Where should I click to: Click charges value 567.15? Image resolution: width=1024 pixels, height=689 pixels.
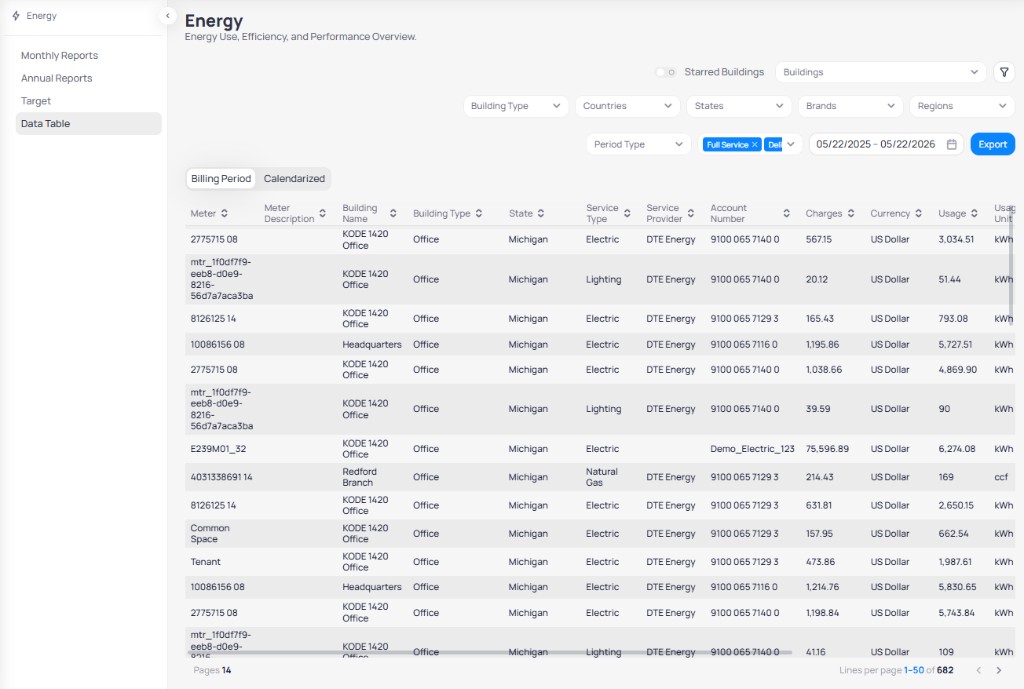pyautogui.click(x=818, y=239)
